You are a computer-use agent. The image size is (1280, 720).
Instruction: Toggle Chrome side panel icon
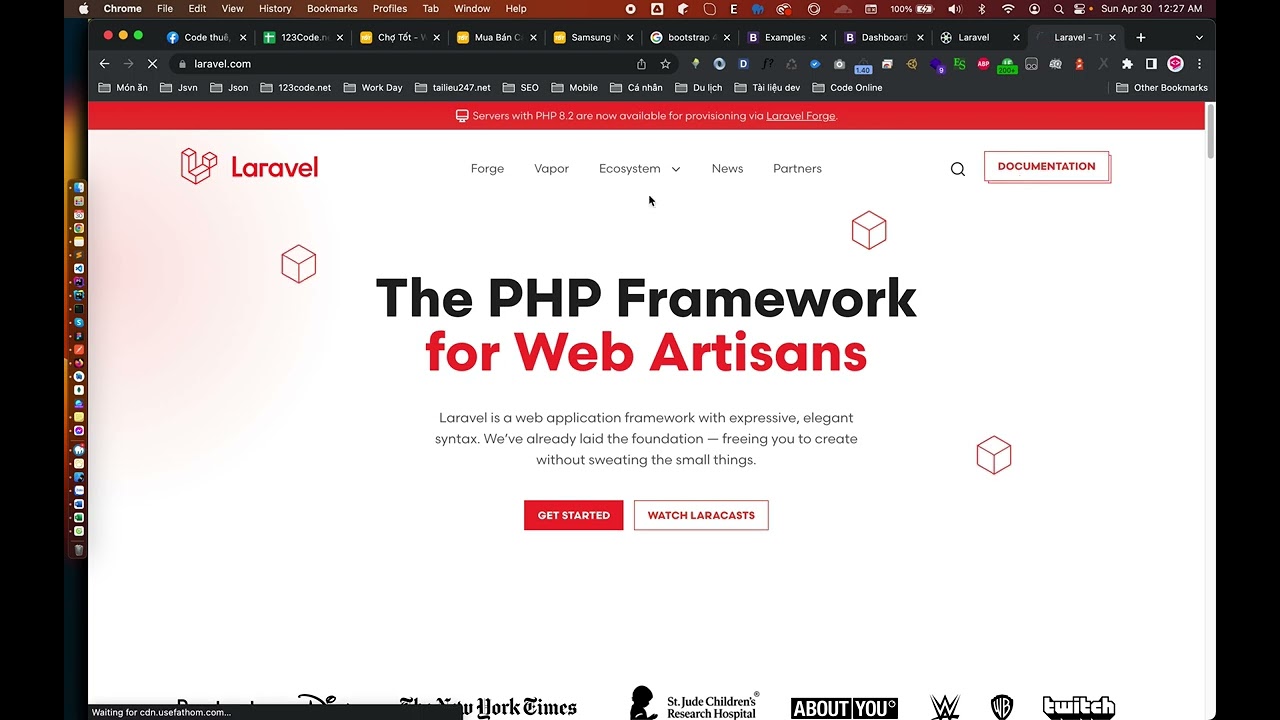(1151, 64)
